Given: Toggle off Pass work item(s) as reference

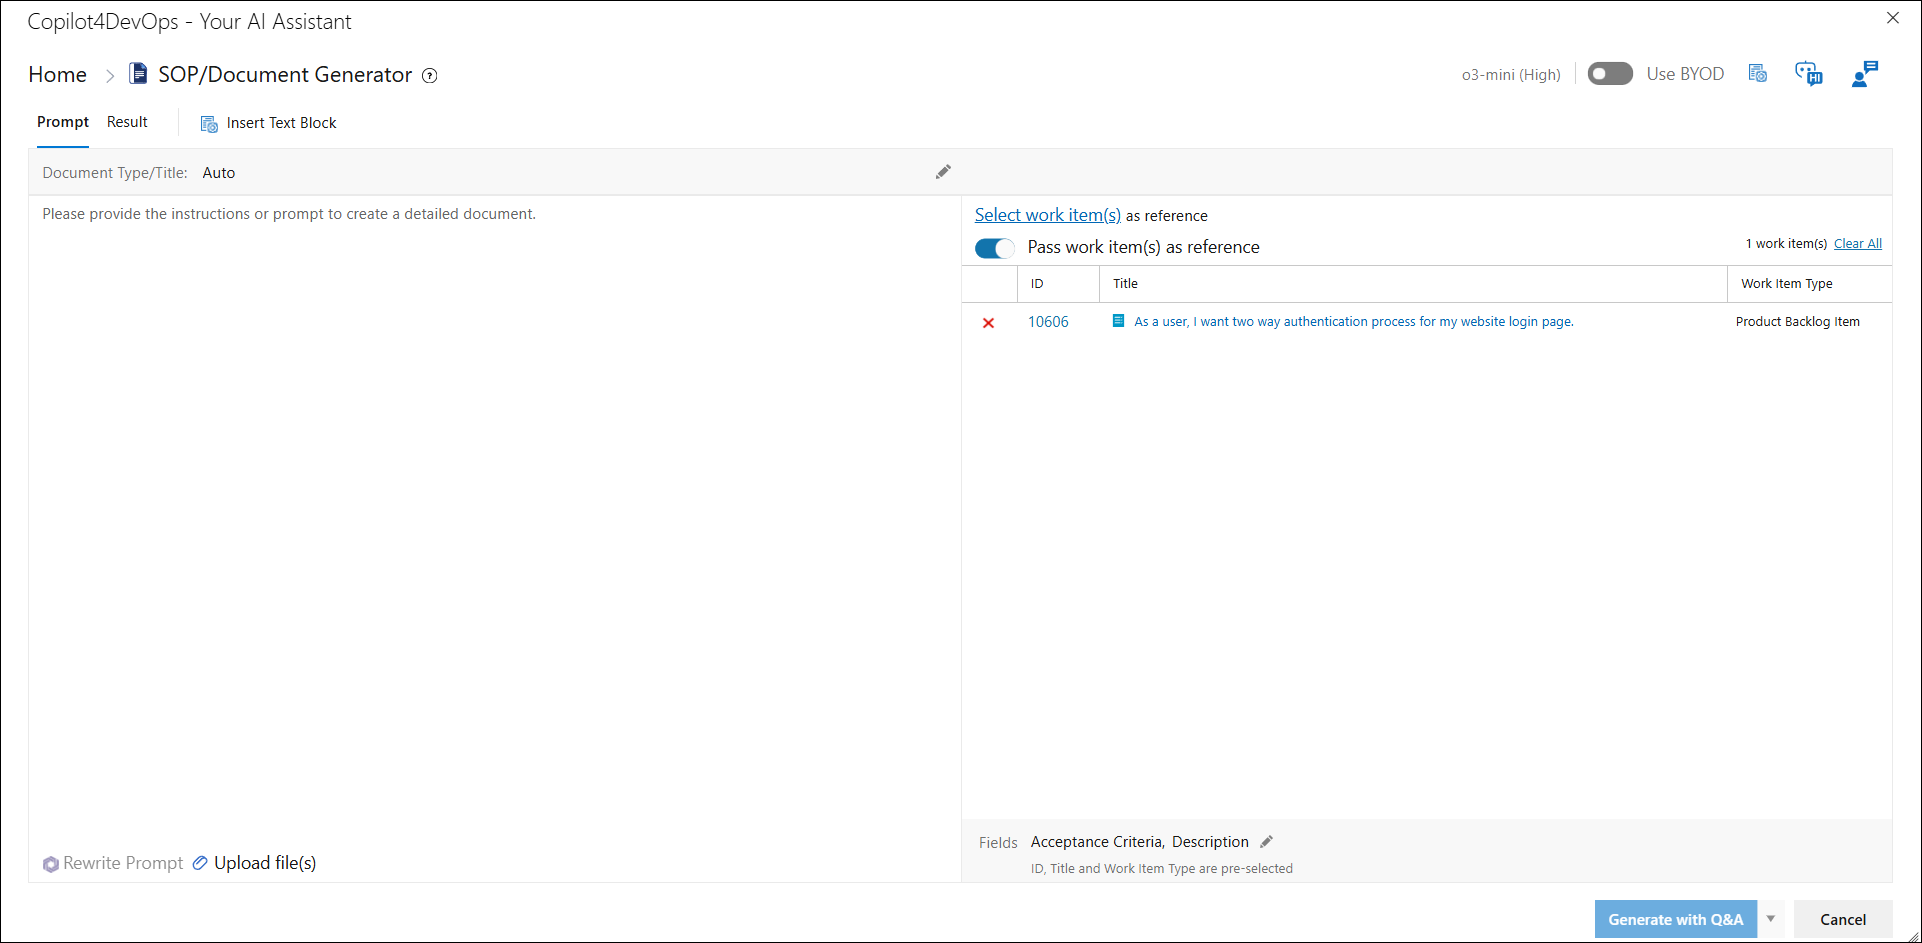Looking at the screenshot, I should 994,248.
